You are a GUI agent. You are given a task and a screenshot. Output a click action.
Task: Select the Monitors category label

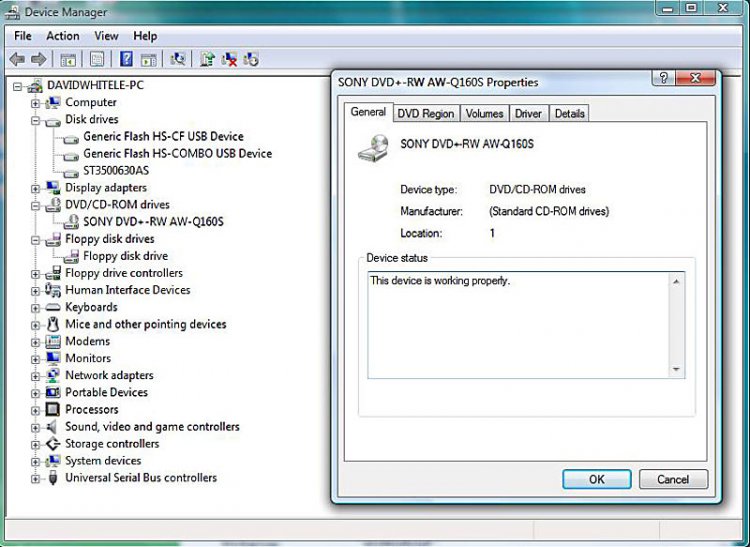pyautogui.click(x=88, y=358)
